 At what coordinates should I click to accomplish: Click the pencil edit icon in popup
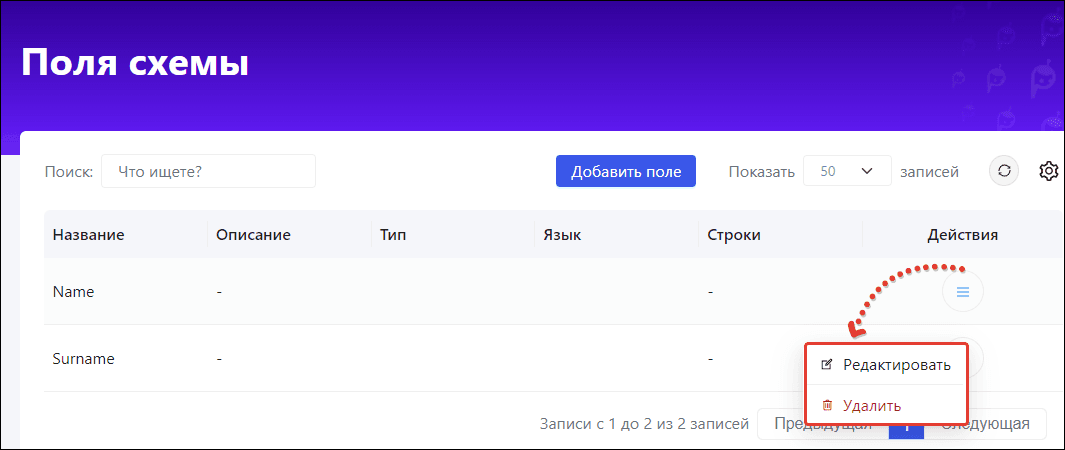click(x=827, y=364)
